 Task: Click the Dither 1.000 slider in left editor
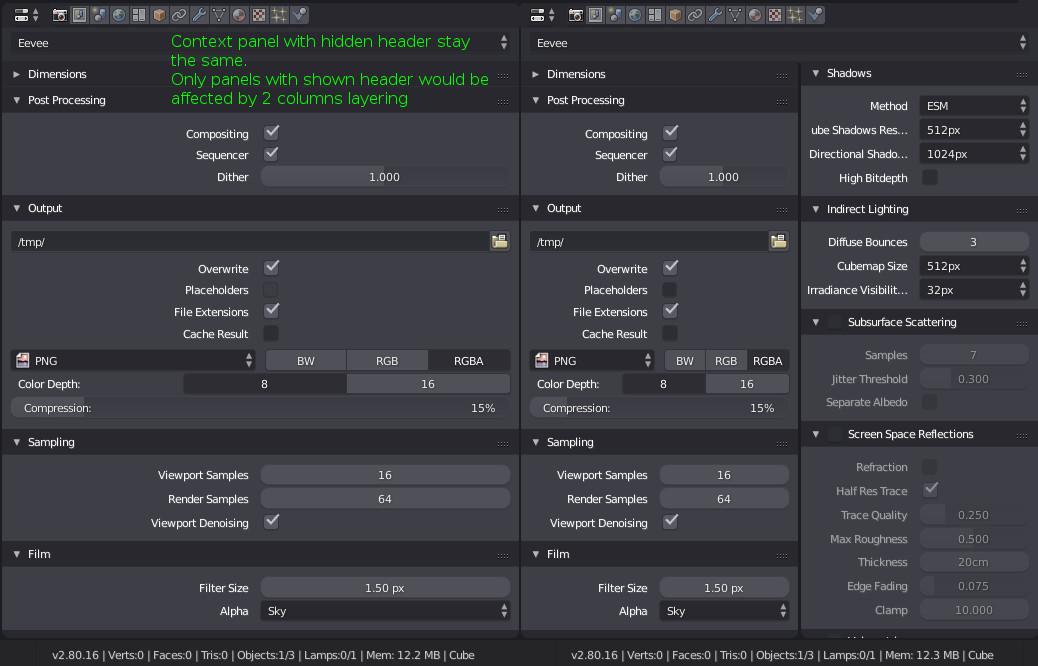click(385, 177)
